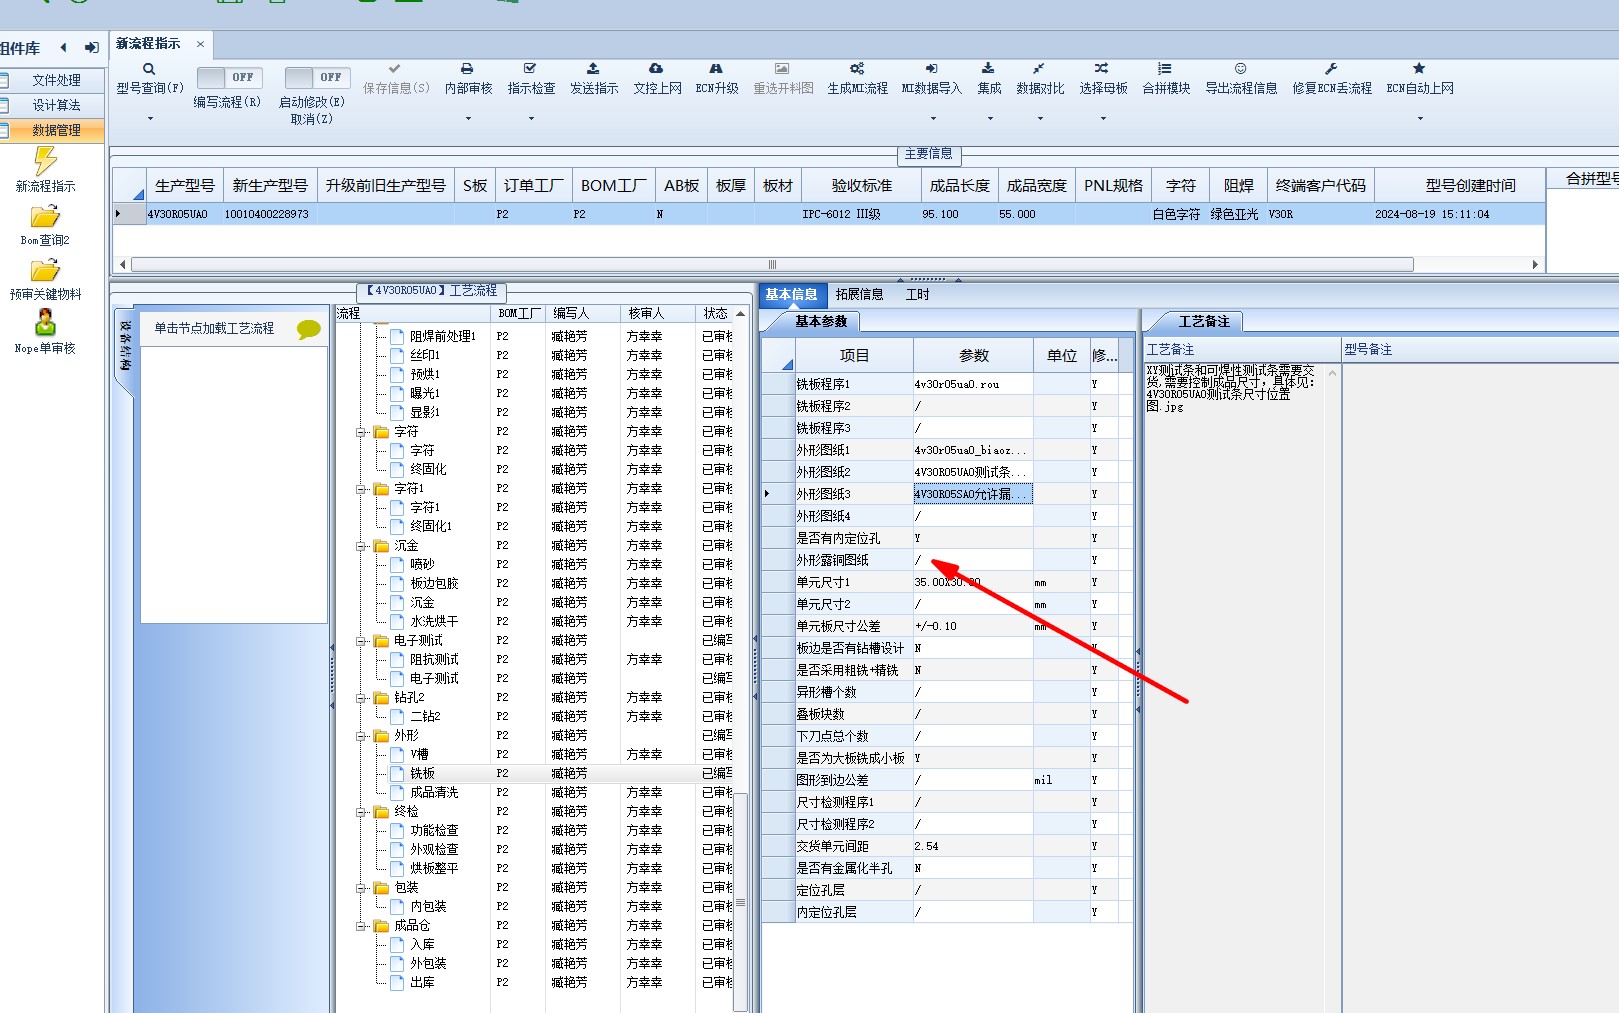1619x1013 pixels.
Task: Toggle the 编写流程(R) OFF switch
Action: 229,77
